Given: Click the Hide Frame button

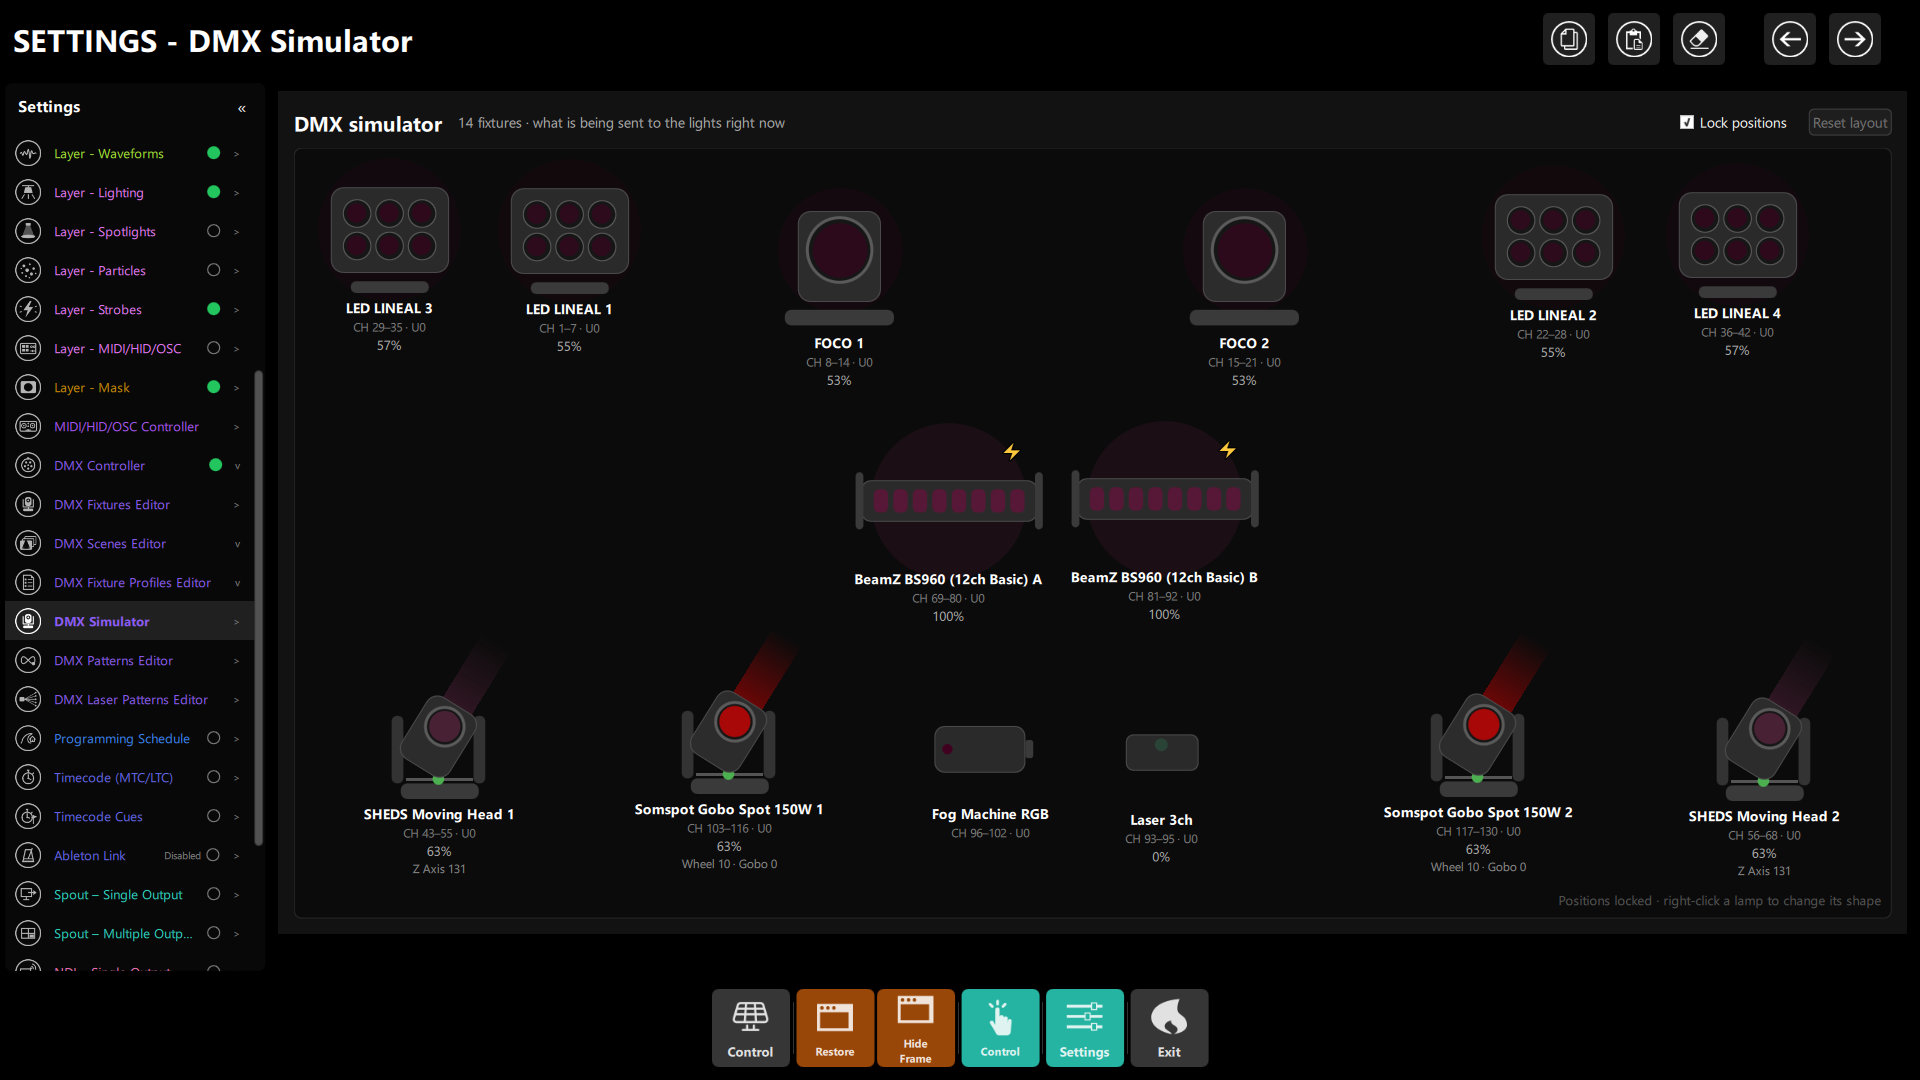Looking at the screenshot, I should click(916, 1028).
